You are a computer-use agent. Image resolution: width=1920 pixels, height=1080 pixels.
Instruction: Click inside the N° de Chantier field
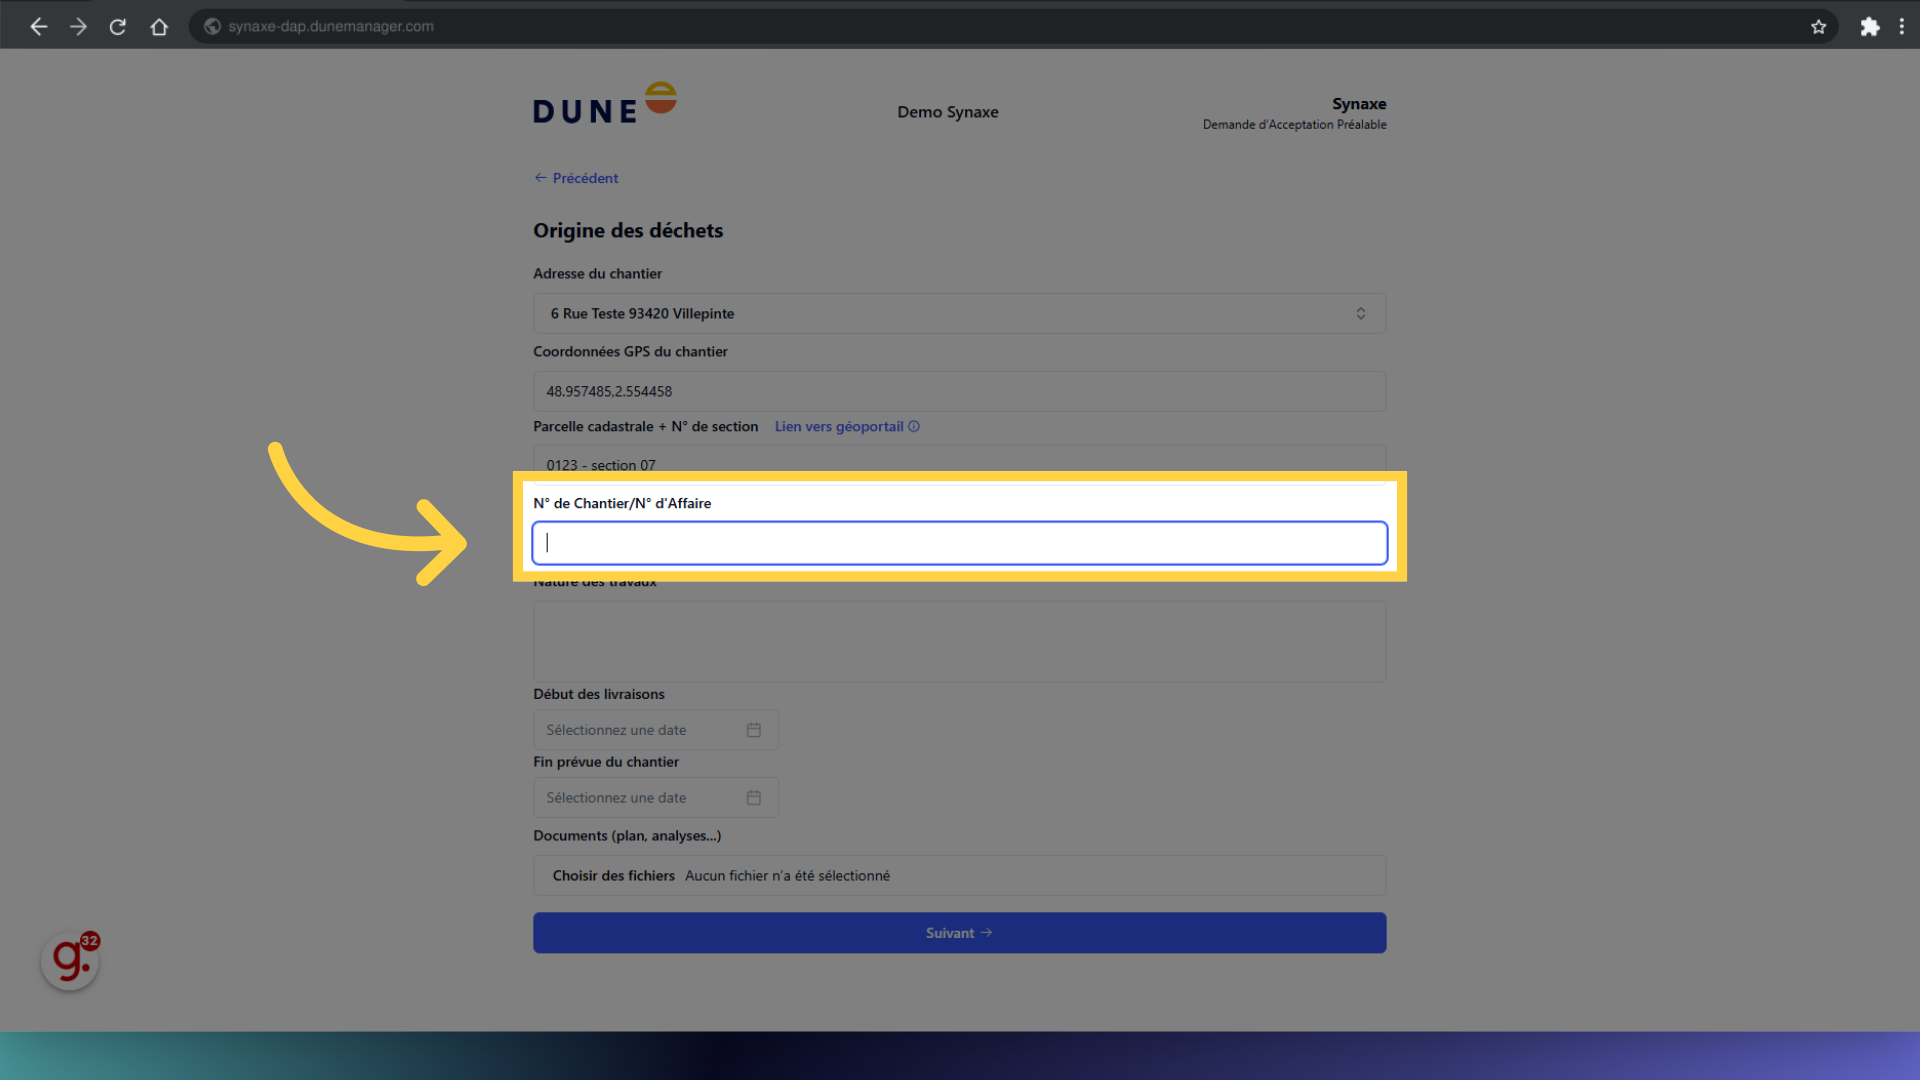point(958,542)
